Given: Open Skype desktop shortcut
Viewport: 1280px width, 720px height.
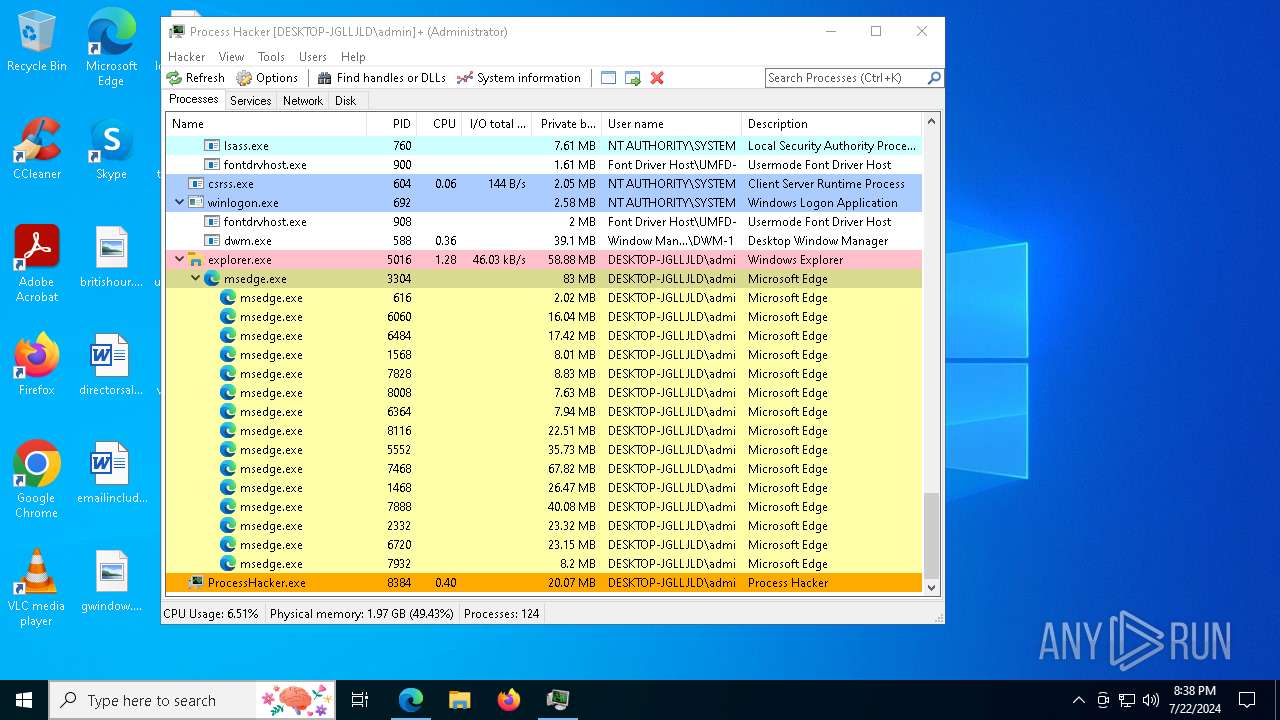Looking at the screenshot, I should 111,149.
